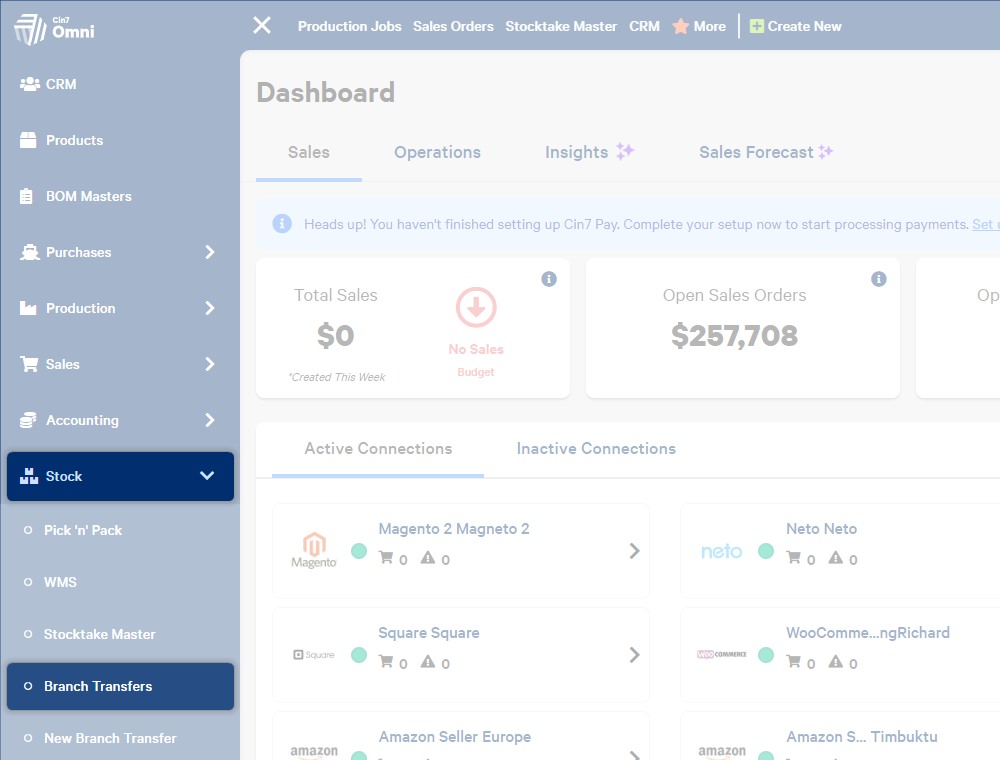Collapse the Stock menu chevron

(207, 476)
